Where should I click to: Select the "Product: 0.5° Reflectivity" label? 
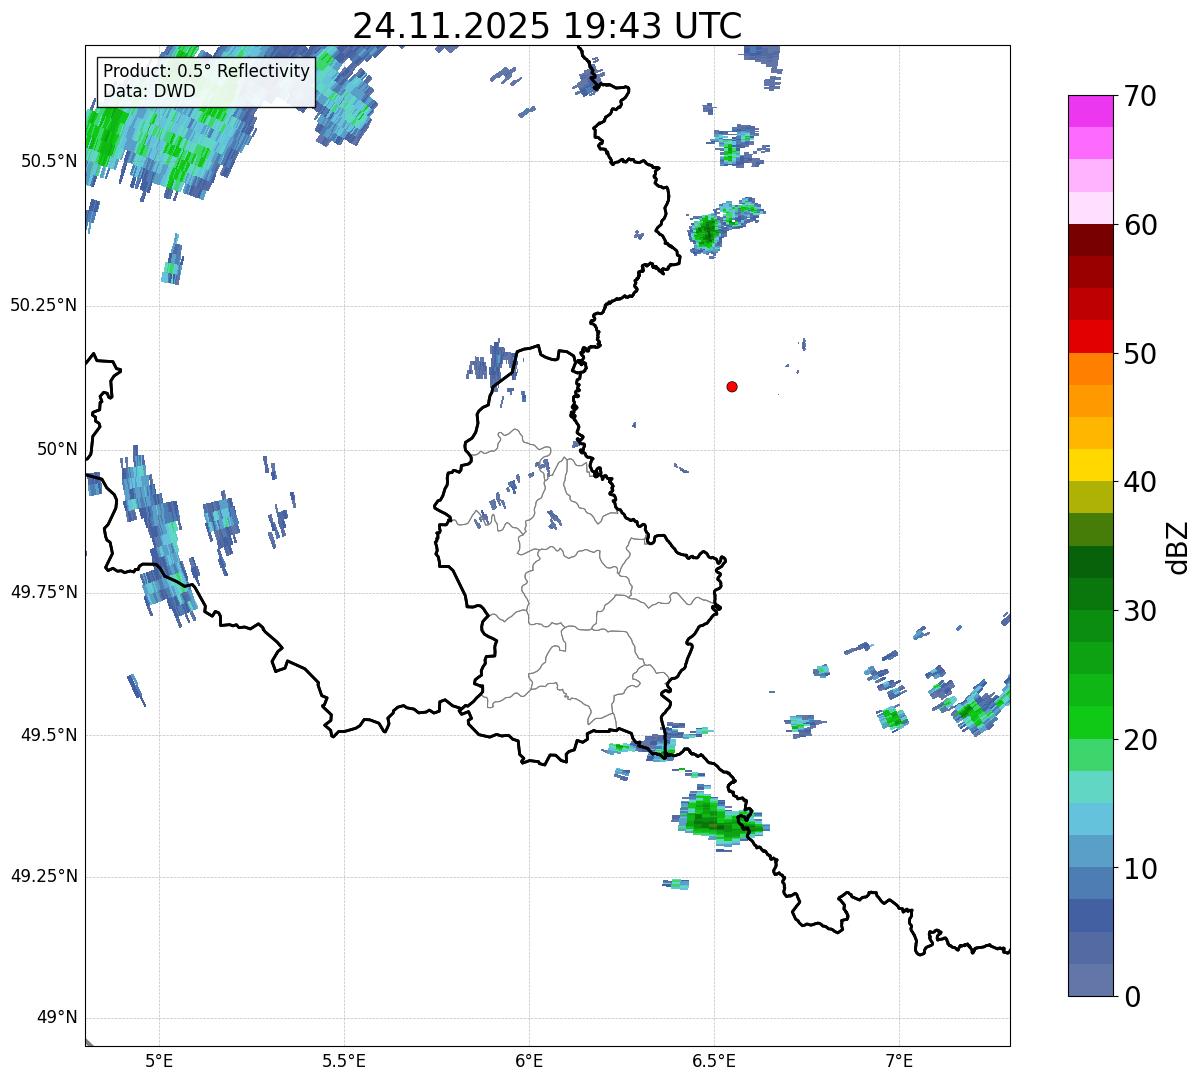tap(207, 72)
